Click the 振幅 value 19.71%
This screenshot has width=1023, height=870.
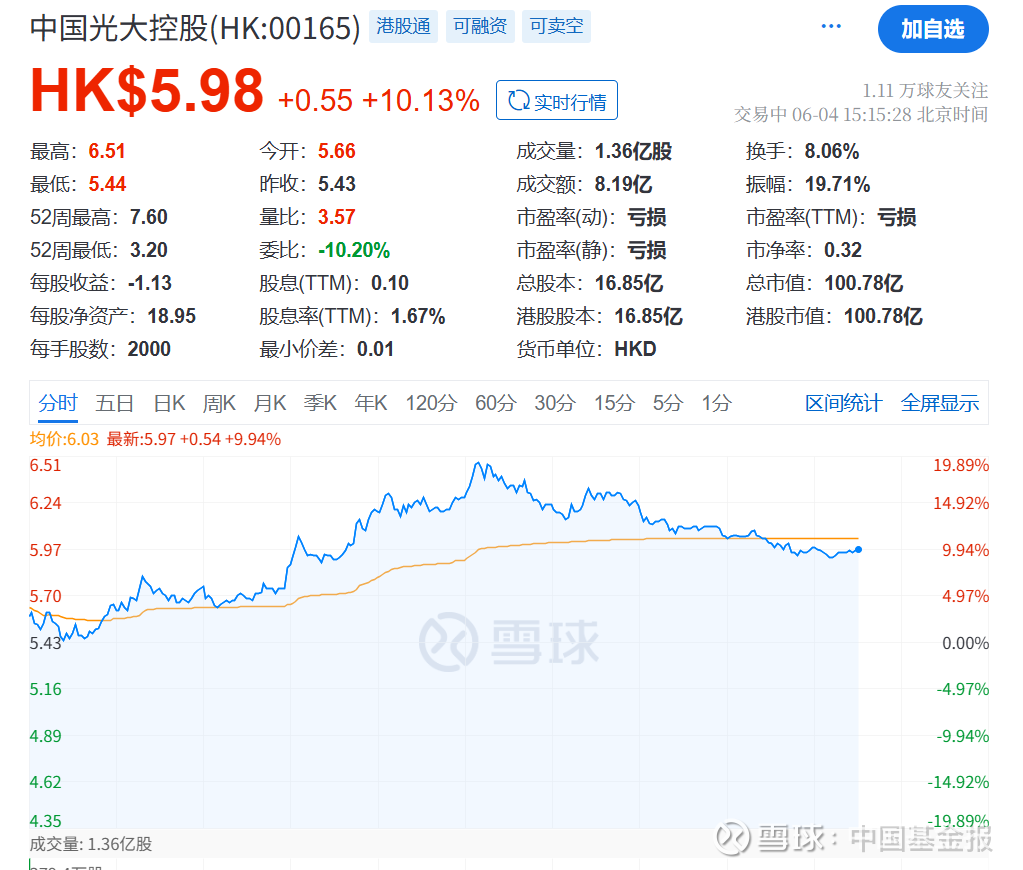[x=837, y=184]
